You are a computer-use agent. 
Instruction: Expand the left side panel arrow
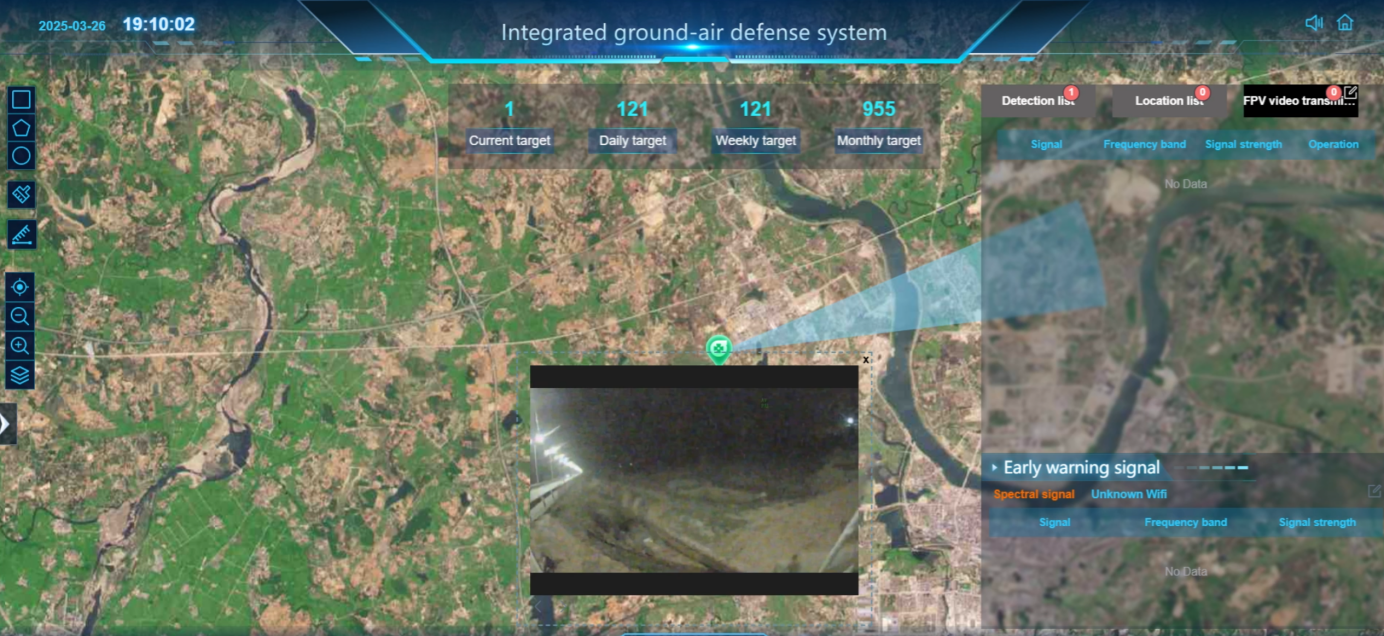(x=6, y=424)
